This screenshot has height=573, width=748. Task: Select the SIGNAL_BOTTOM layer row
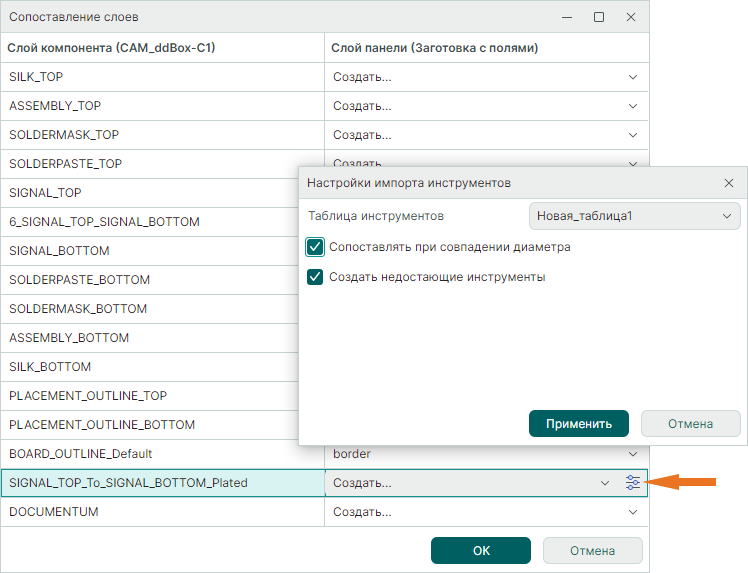click(162, 251)
